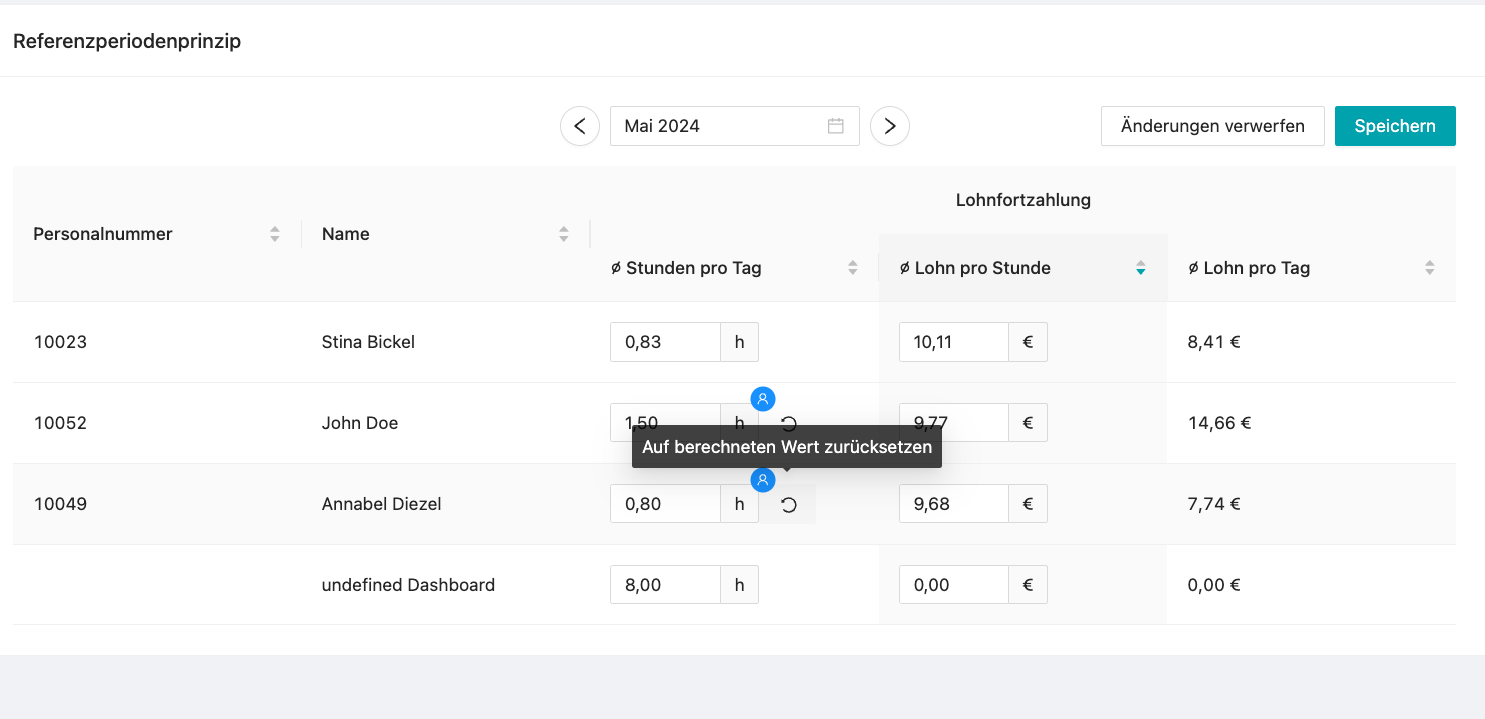Click blue user badge above Annabel Diezel hours

point(763,480)
